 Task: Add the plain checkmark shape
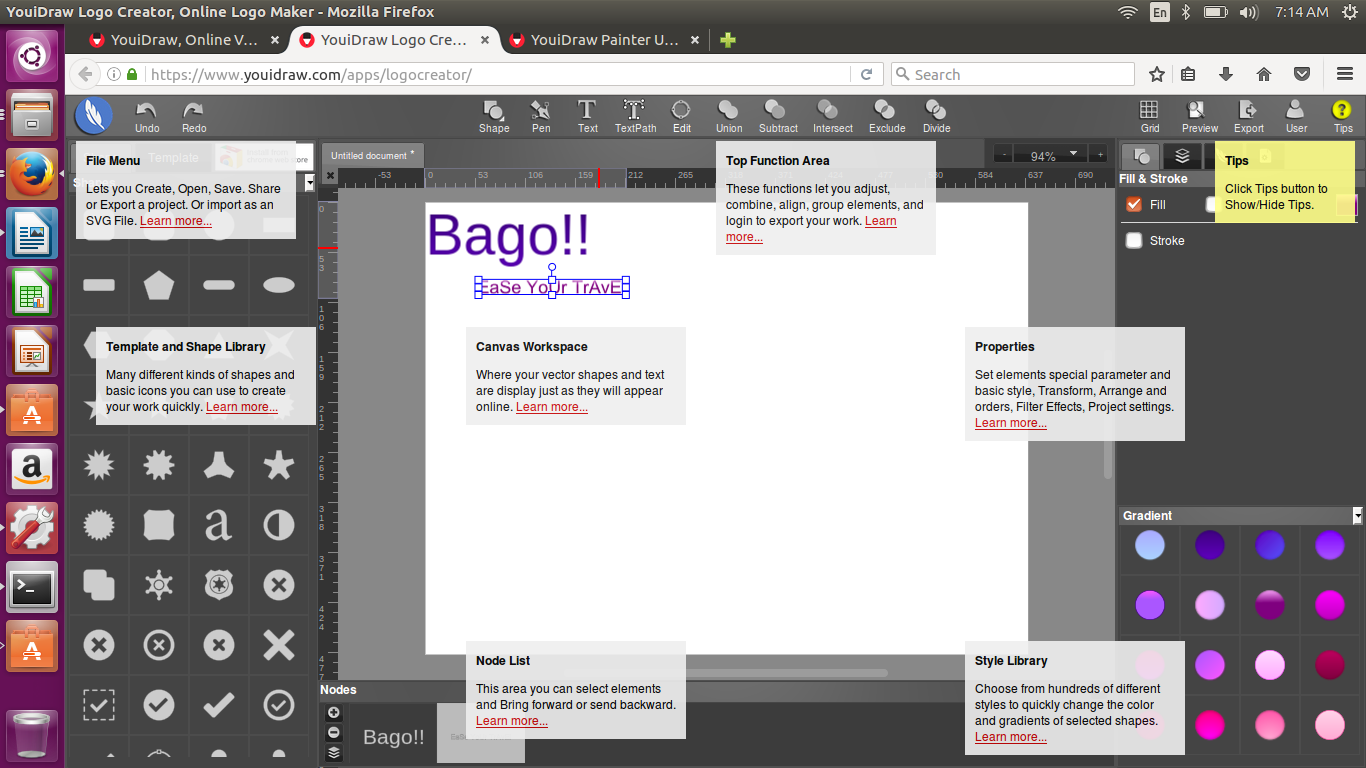(218, 705)
